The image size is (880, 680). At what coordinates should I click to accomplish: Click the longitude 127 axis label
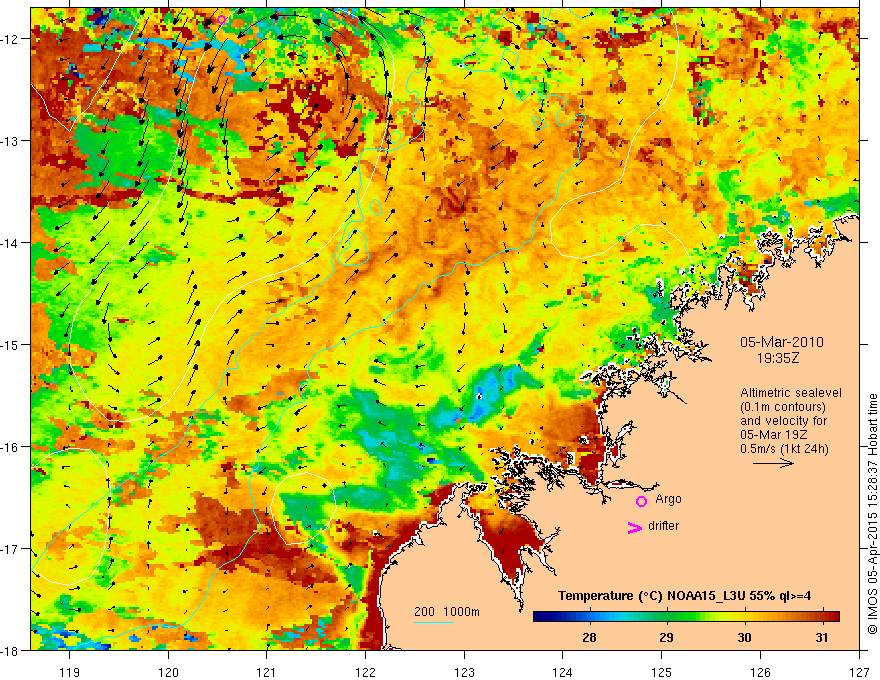(x=859, y=672)
